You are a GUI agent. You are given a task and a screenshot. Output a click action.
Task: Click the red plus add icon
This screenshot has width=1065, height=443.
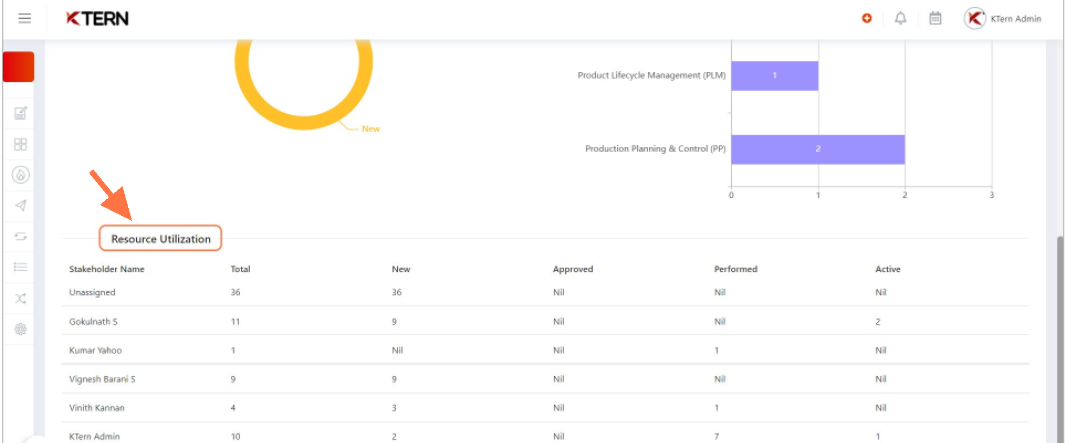867,19
